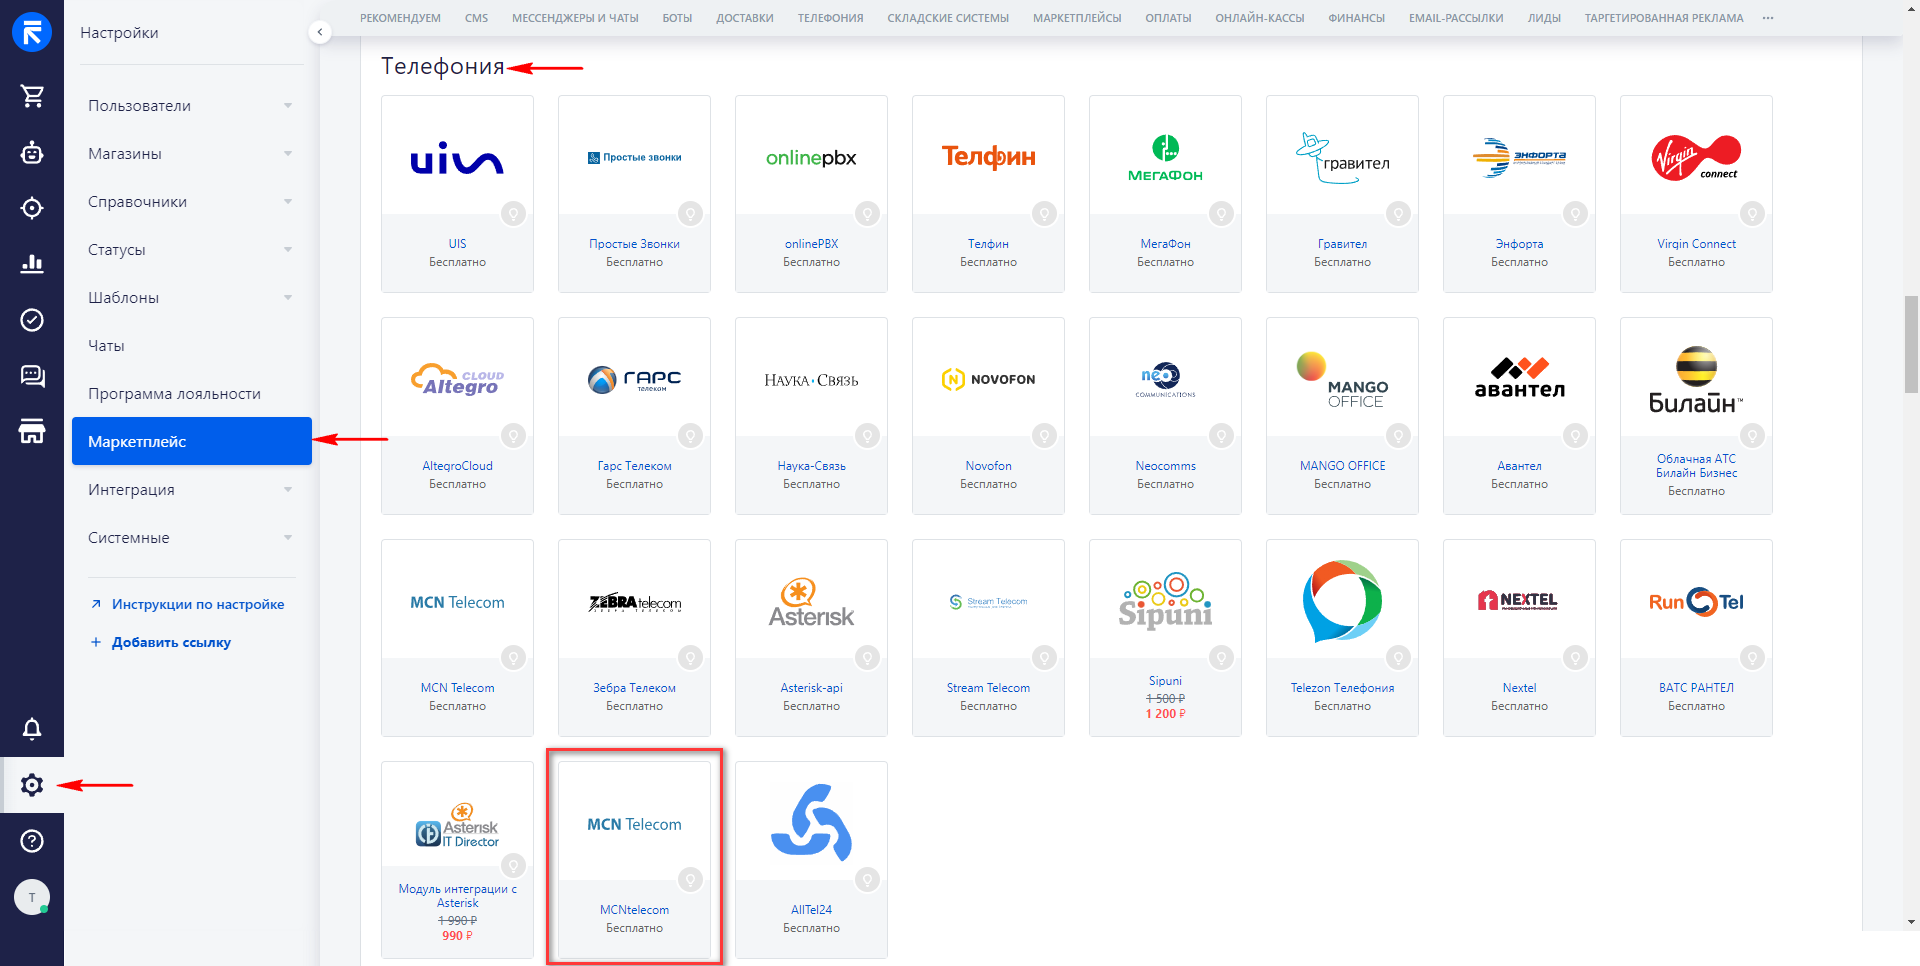Switch to the EMAIL-РАССЫЛКИ category tab
Screen dimensions: 1920x966
coord(1455,18)
